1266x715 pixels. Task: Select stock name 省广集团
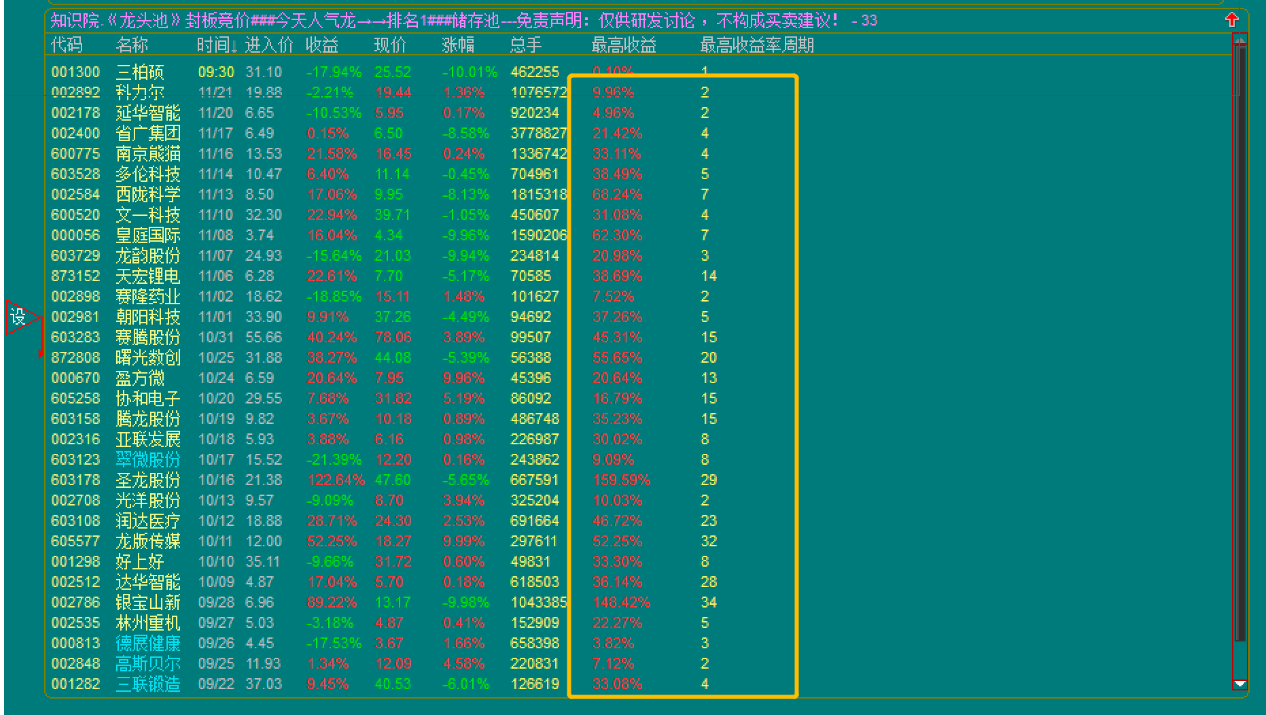[x=148, y=133]
